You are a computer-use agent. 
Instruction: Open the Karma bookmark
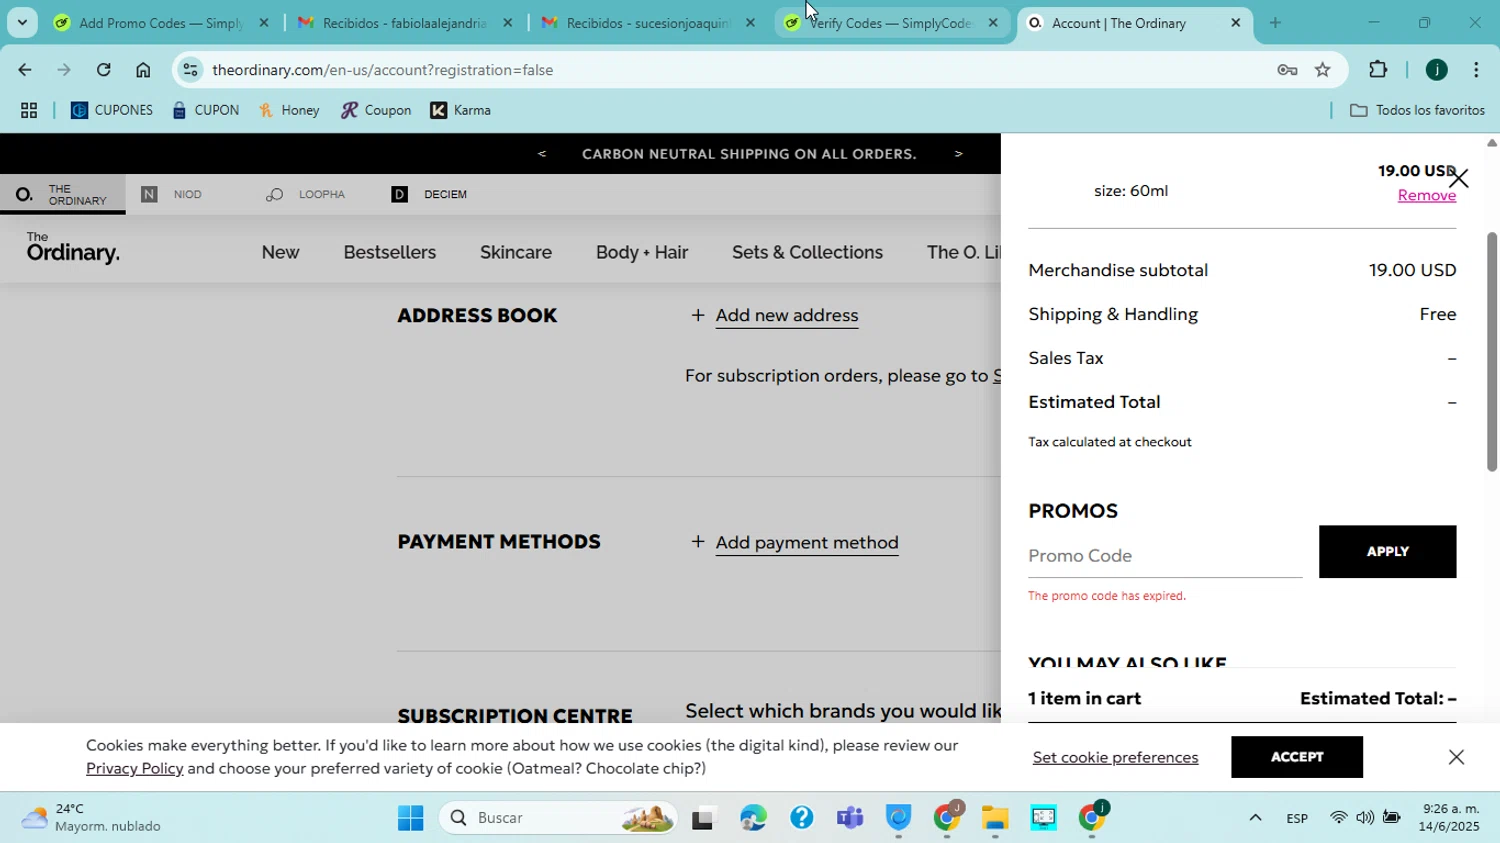coord(461,111)
